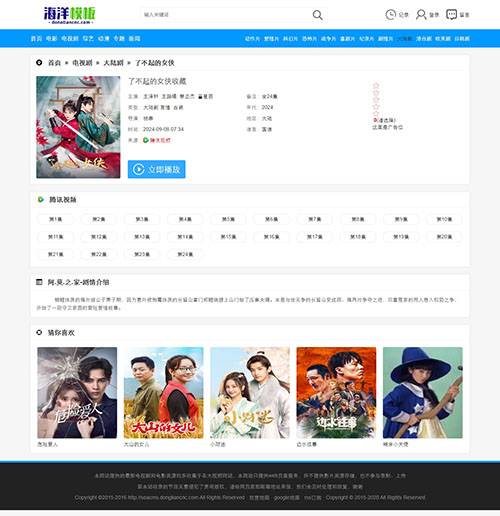Click the 大陆剧 breadcrumb link
The height and width of the screenshot is (516, 500).
[113, 63]
